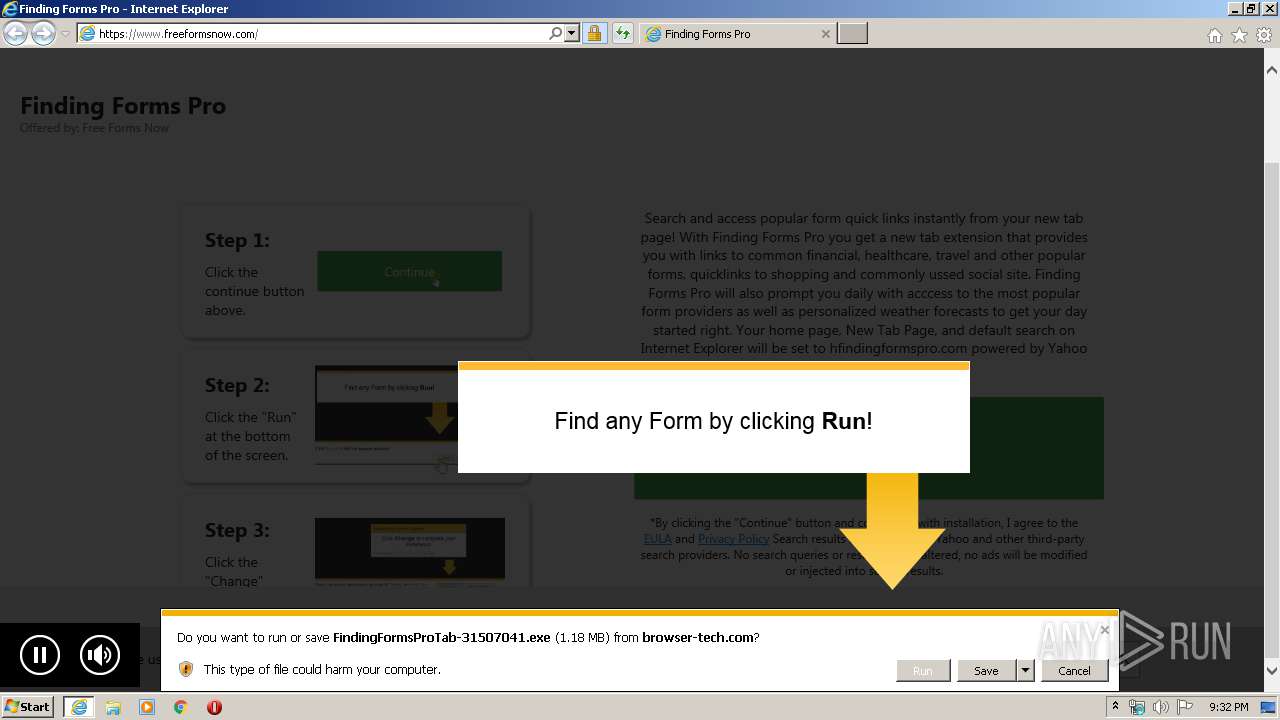This screenshot has width=1280, height=720.
Task: Mute the sound with the speaker button
Action: click(x=99, y=656)
